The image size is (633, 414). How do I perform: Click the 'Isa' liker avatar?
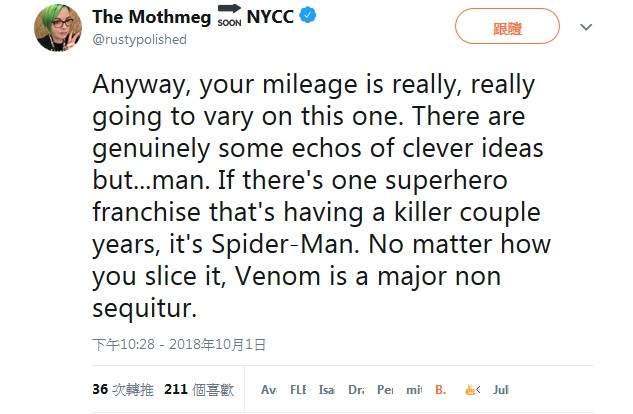pos(327,389)
